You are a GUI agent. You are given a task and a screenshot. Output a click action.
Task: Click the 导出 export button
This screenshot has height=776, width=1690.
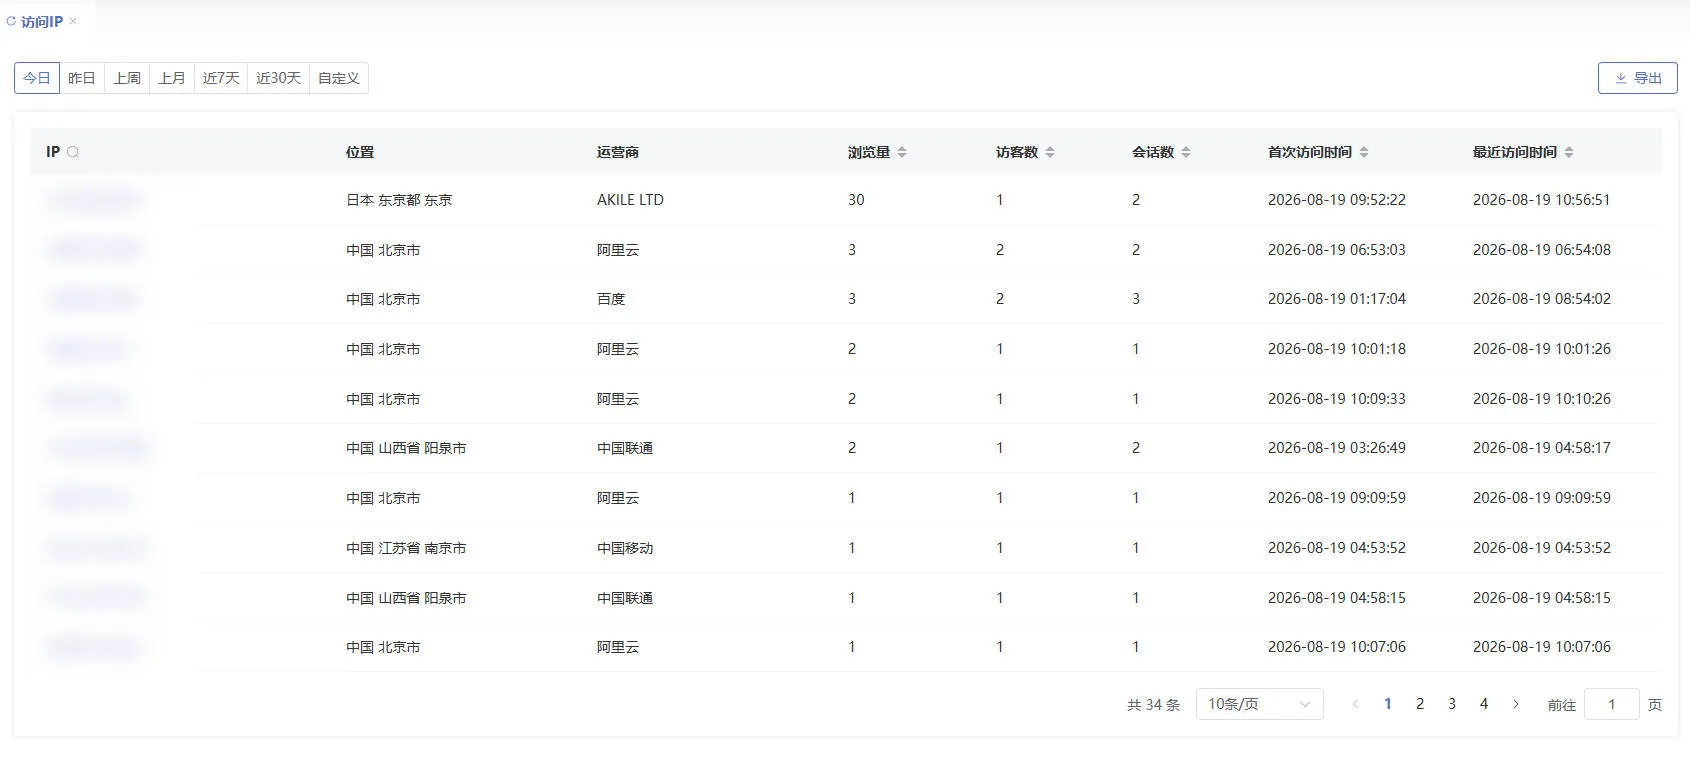point(1638,78)
